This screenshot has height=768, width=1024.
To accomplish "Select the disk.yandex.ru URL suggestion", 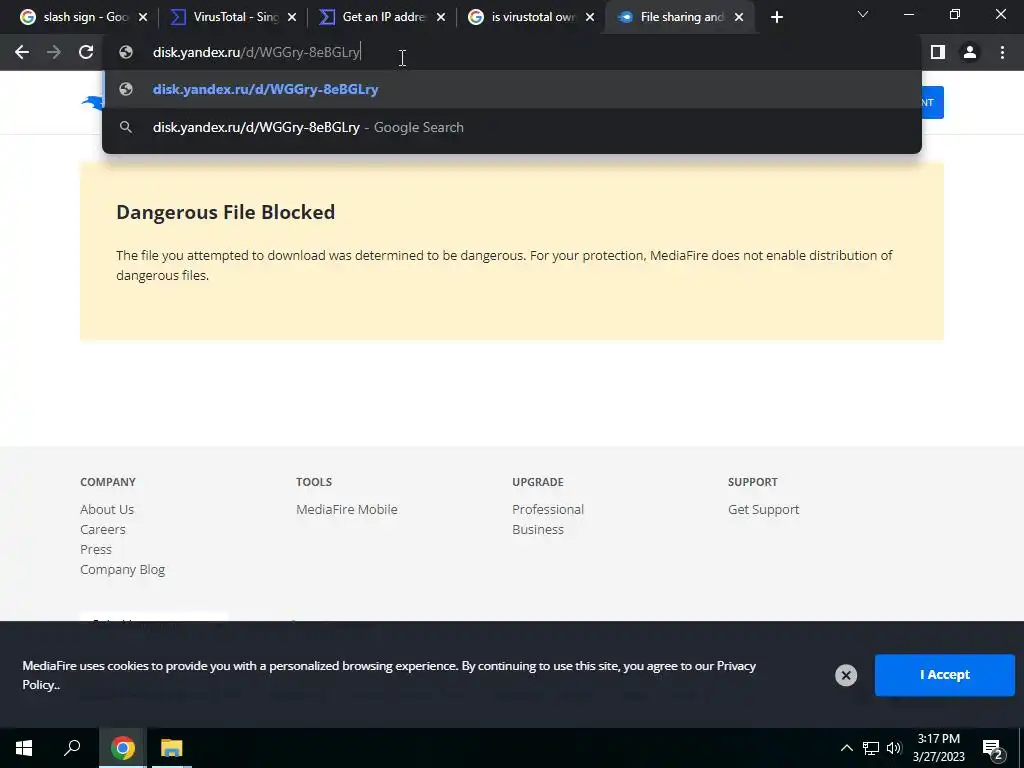I will tap(512, 89).
